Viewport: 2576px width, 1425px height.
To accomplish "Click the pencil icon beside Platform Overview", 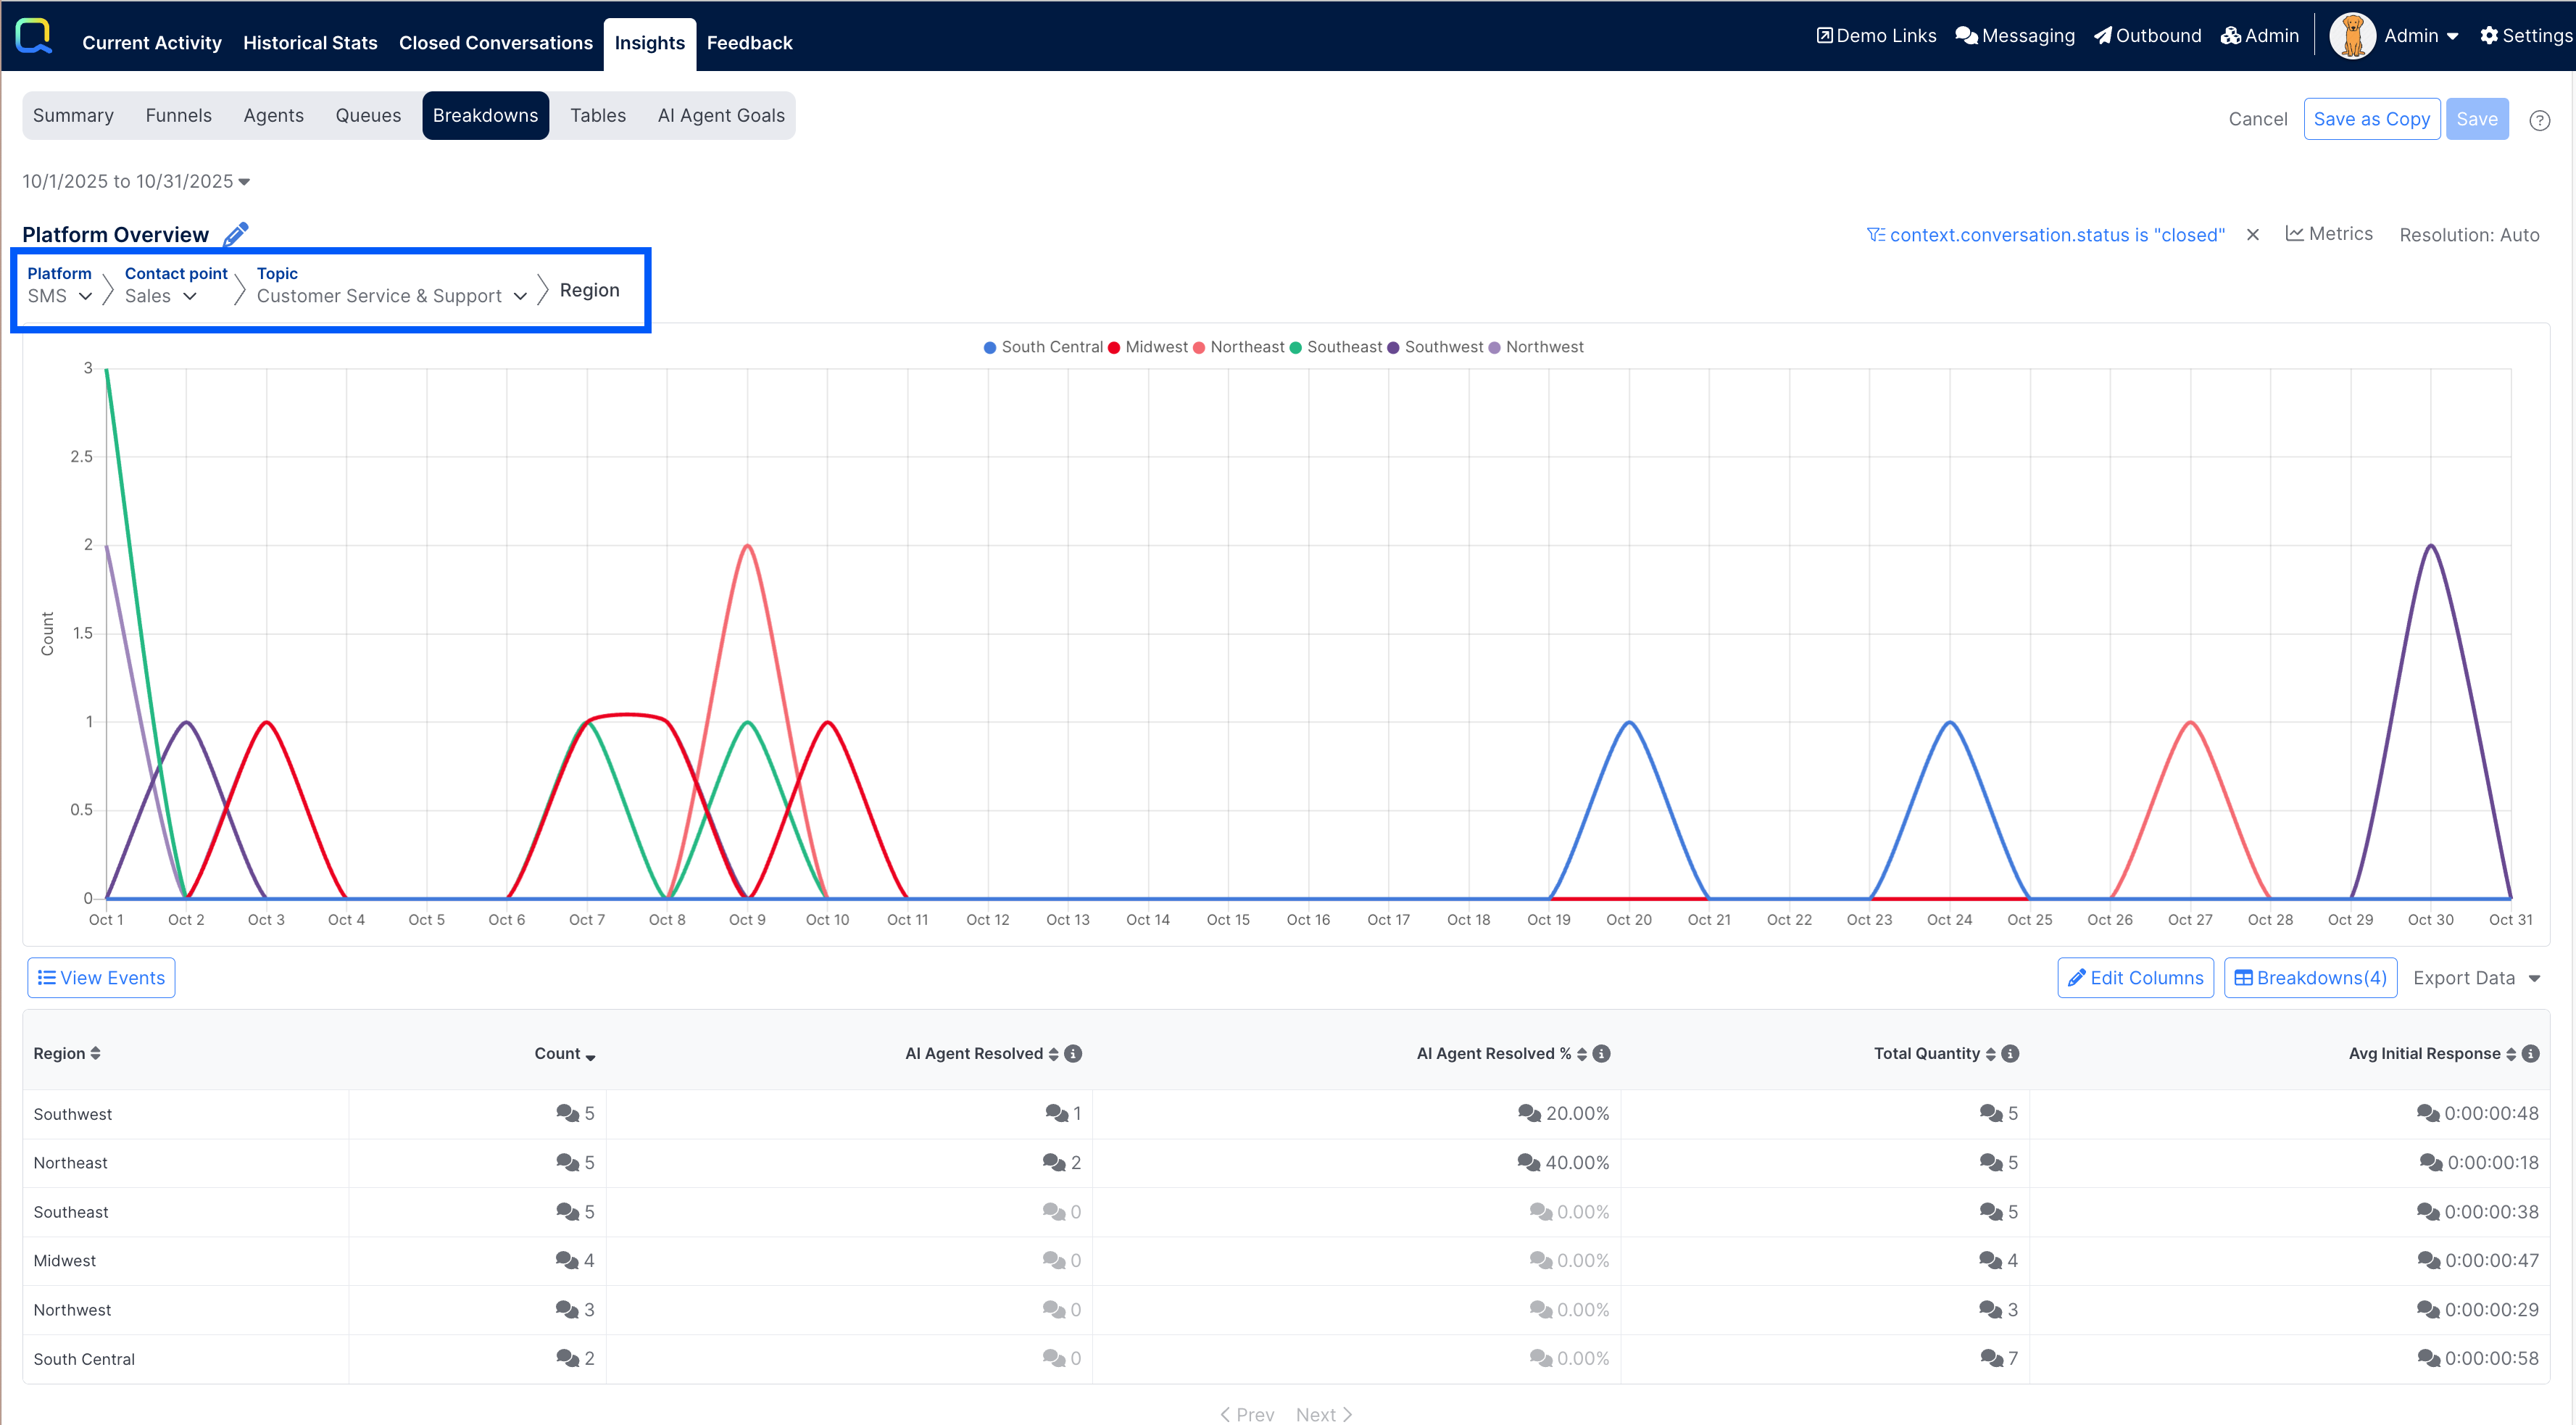I will click(x=236, y=234).
